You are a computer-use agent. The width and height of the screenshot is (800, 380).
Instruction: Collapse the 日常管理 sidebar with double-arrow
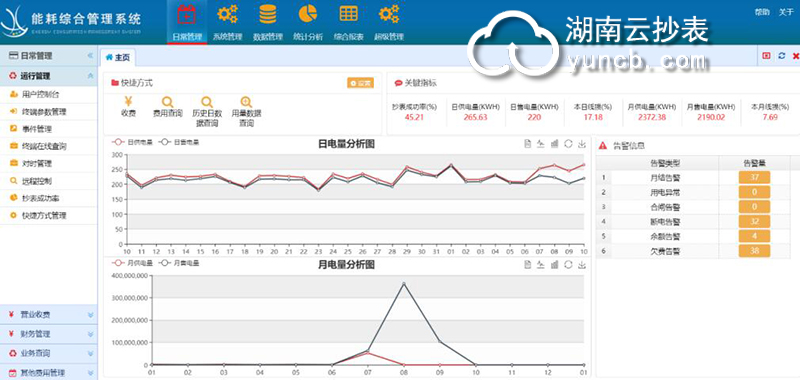[90, 56]
